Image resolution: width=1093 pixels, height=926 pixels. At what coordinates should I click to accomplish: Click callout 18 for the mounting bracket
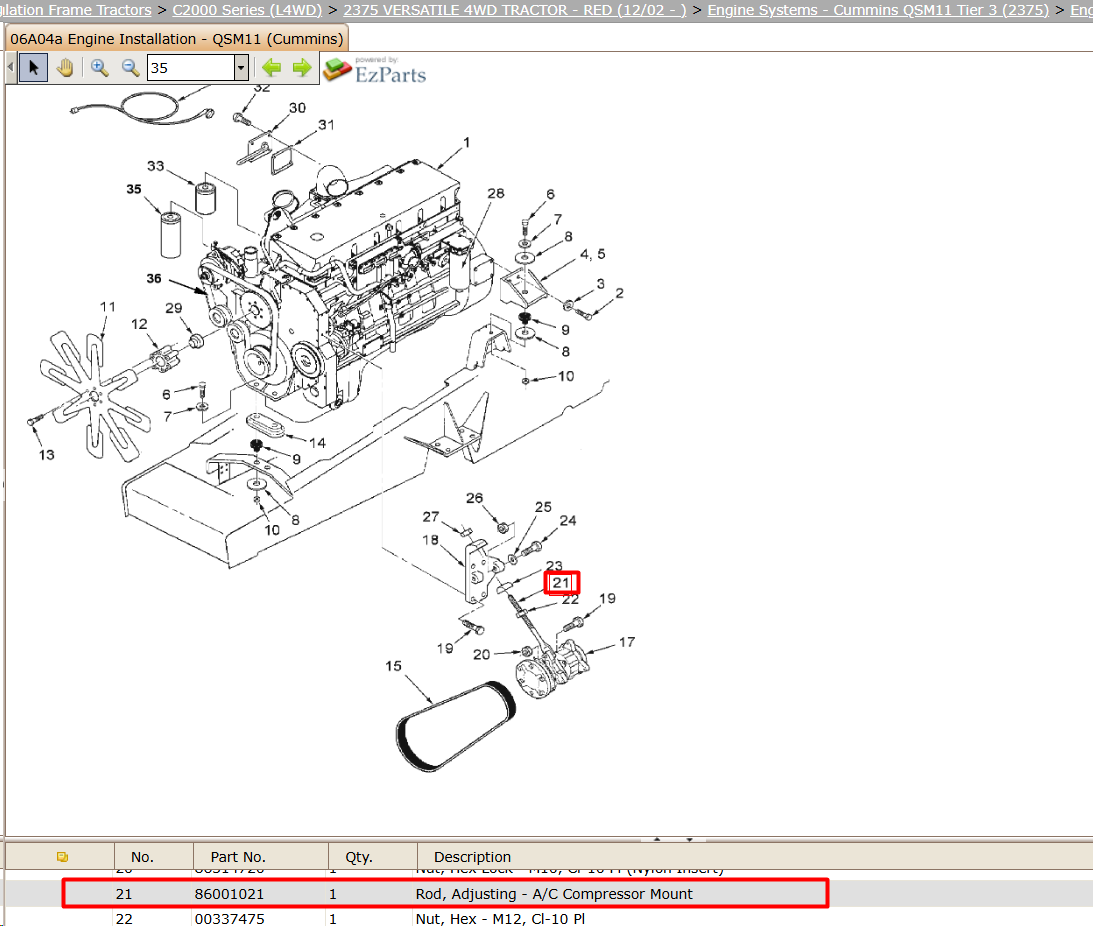430,540
